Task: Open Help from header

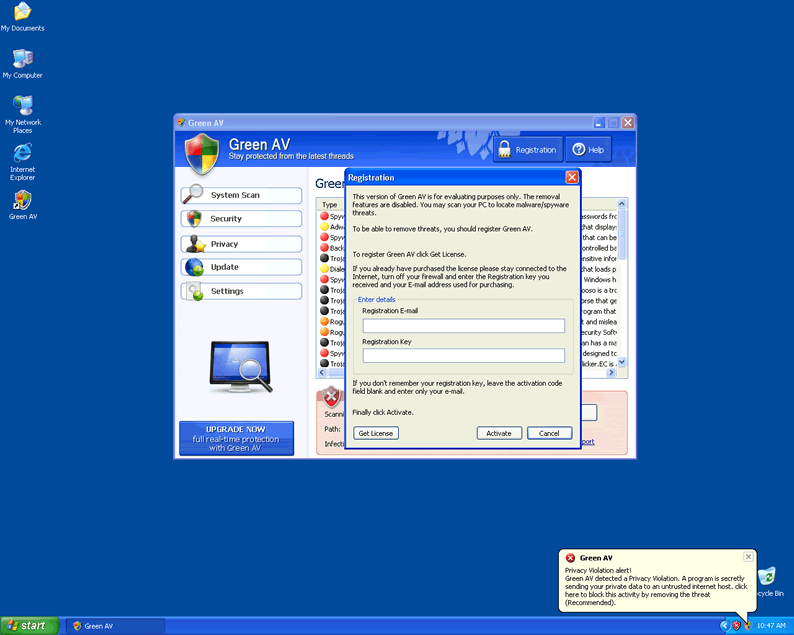Action: (588, 150)
